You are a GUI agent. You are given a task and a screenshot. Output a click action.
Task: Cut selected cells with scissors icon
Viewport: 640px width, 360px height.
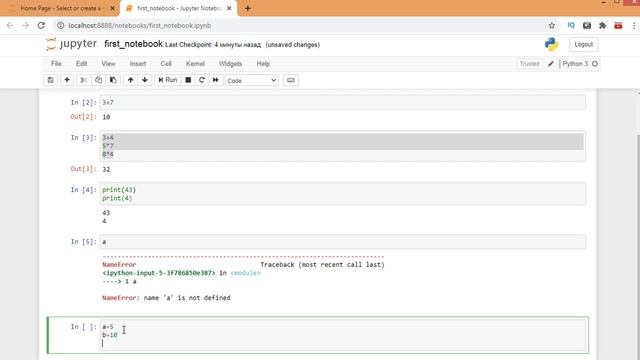83,80
